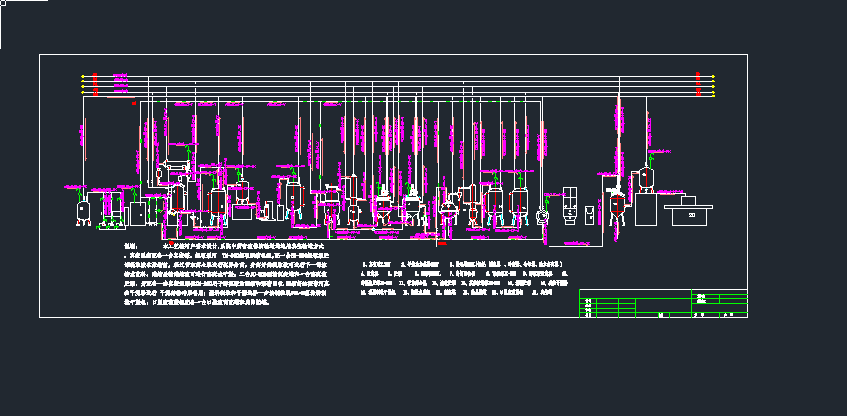This screenshot has width=847, height=416.
Task: Click the green title block table
Action: pos(664,304)
